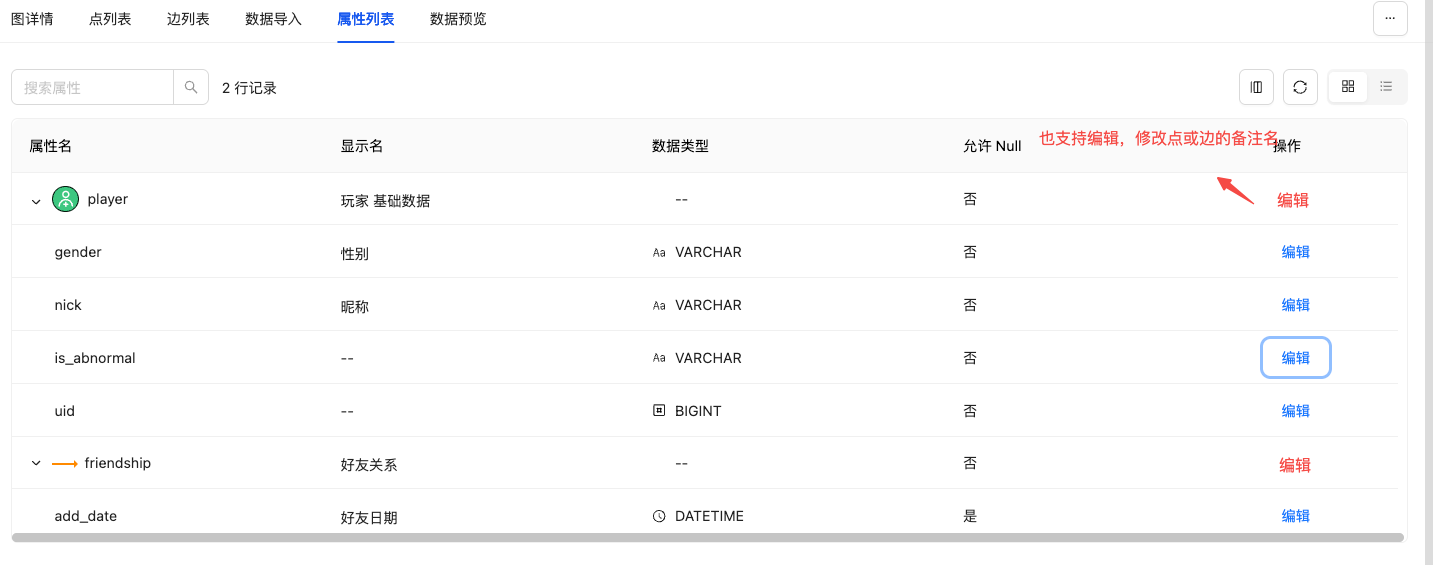1433x565 pixels.
Task: Edit the gender attribute row
Action: (x=1296, y=252)
